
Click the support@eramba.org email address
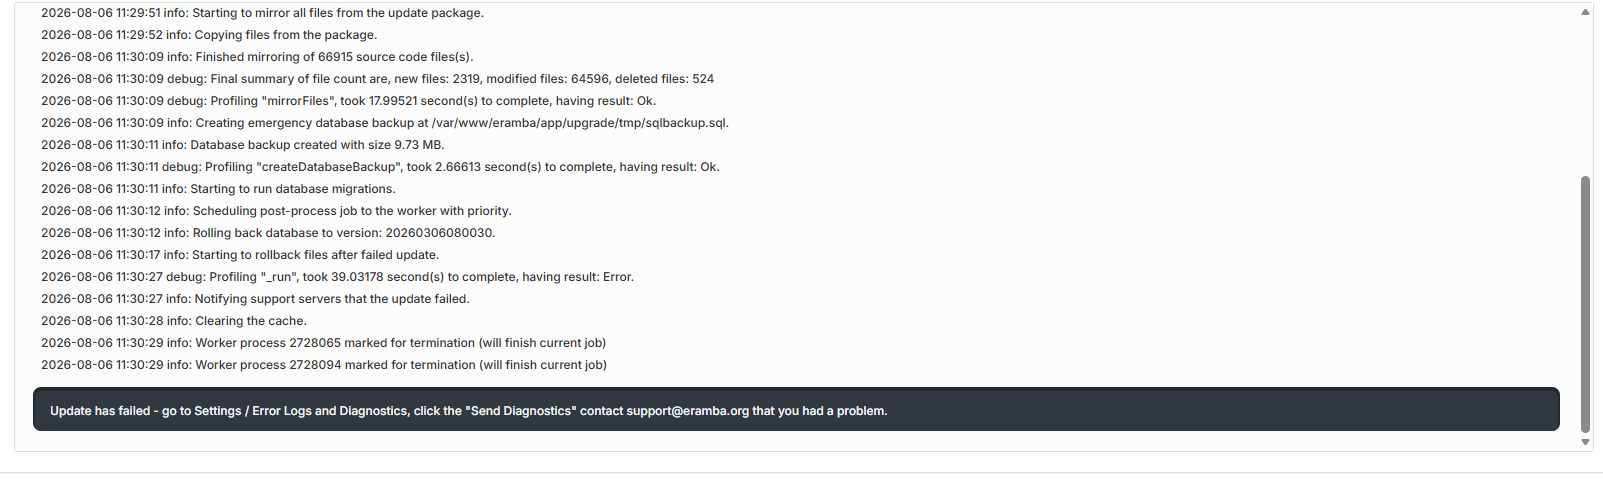[x=687, y=411]
